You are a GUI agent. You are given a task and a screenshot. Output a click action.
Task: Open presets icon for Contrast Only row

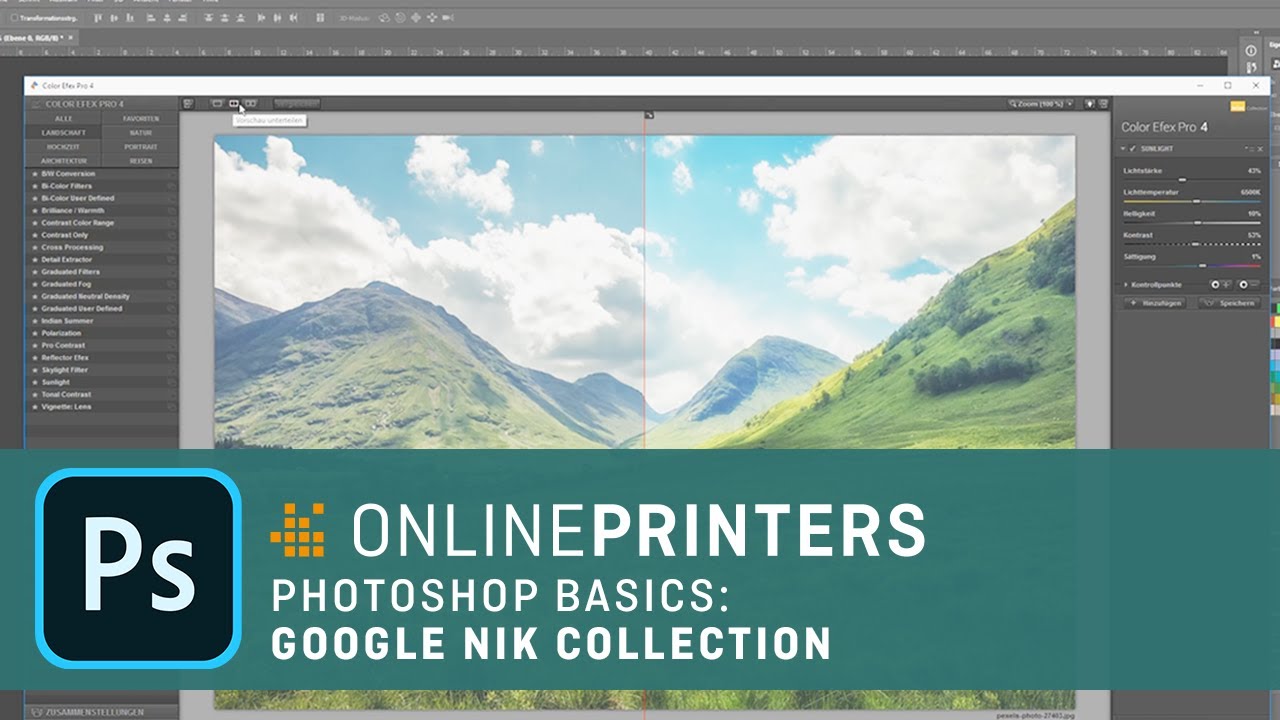pos(172,235)
